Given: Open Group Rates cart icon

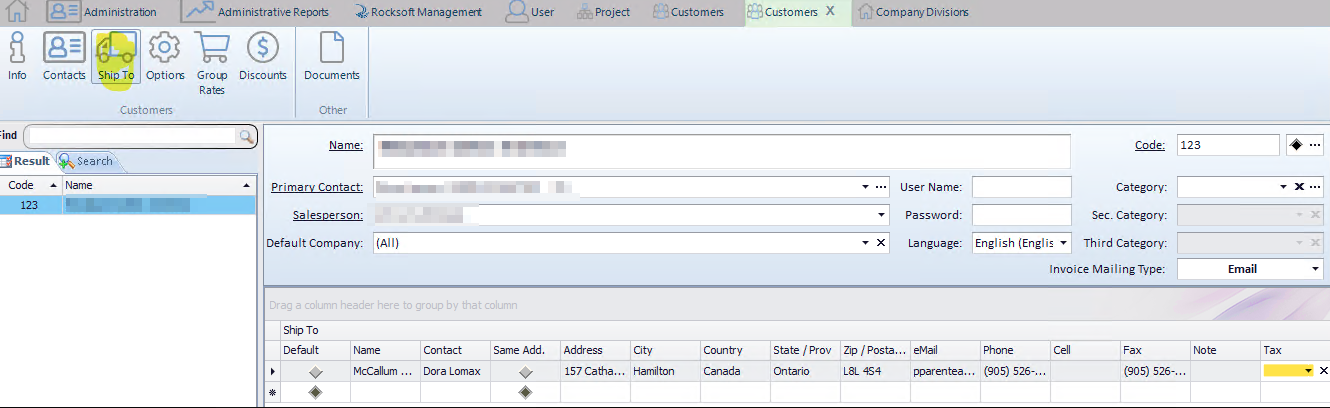Looking at the screenshot, I should click(212, 60).
